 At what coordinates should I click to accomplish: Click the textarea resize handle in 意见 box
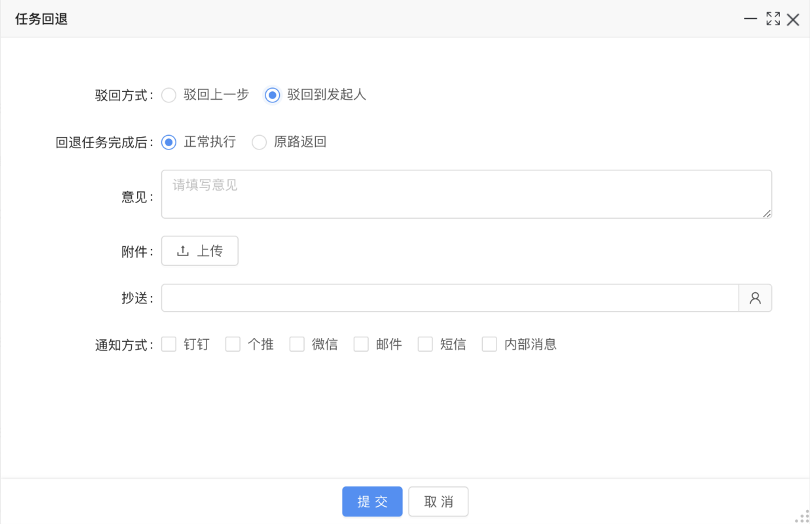[x=767, y=213]
